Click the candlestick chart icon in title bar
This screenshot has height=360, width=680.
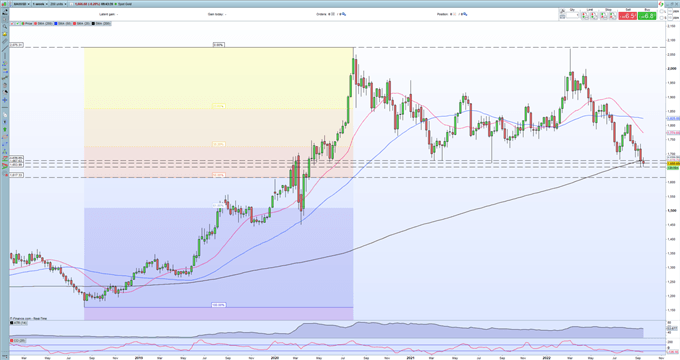4,4
